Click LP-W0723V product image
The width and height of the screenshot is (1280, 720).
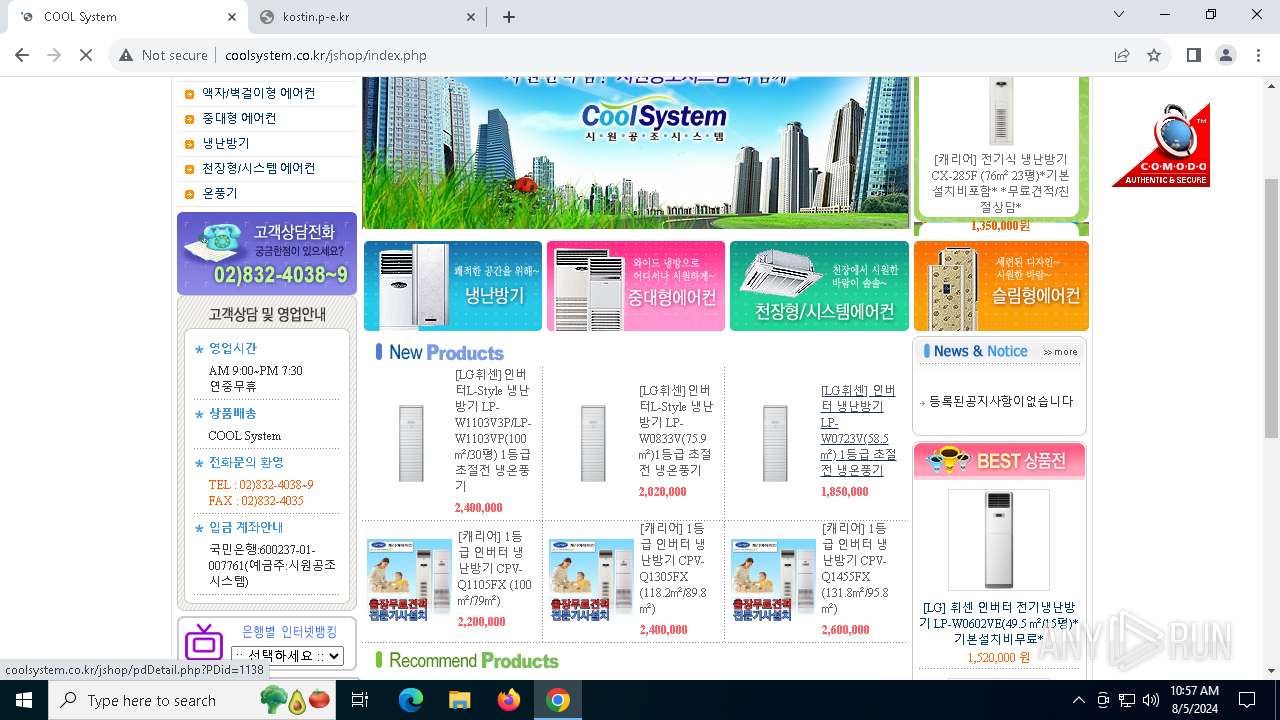point(775,443)
